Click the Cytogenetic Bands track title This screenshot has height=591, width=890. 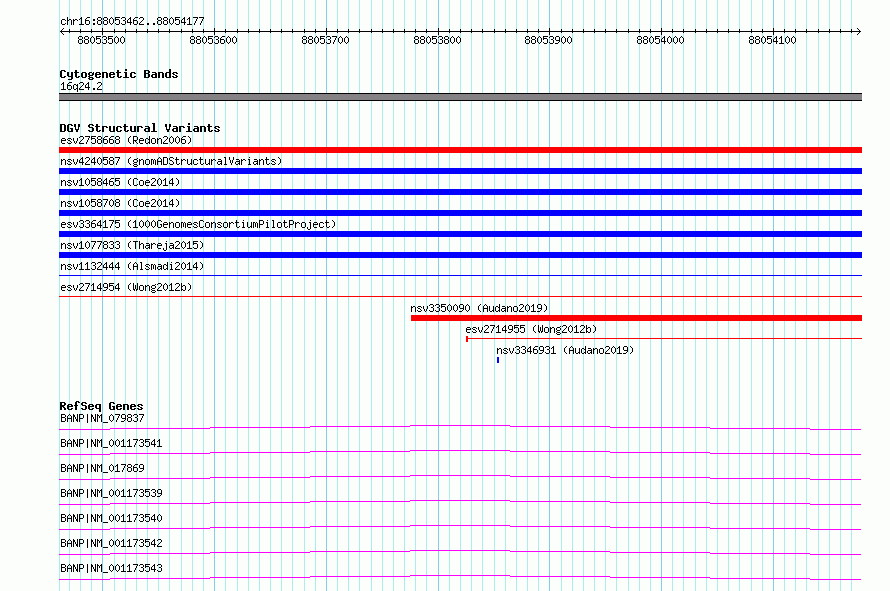119,74
